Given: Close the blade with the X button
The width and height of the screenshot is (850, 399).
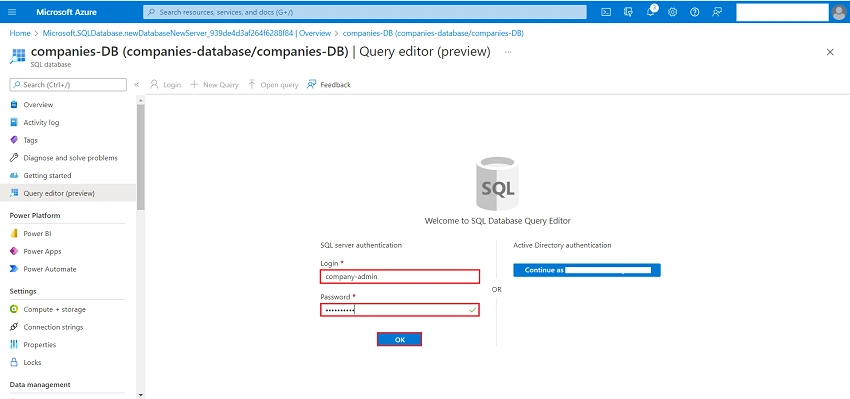Looking at the screenshot, I should click(830, 52).
